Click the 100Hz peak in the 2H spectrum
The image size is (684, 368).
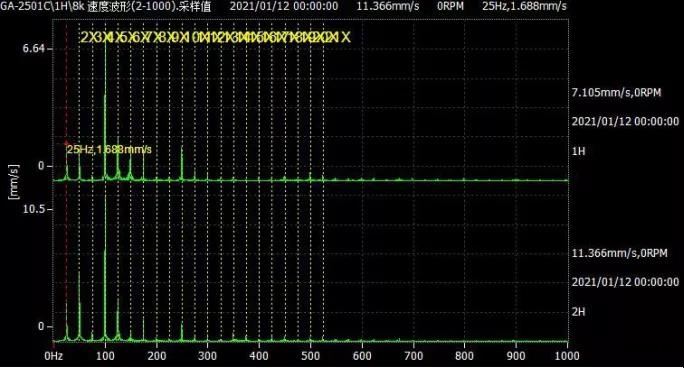click(x=105, y=270)
